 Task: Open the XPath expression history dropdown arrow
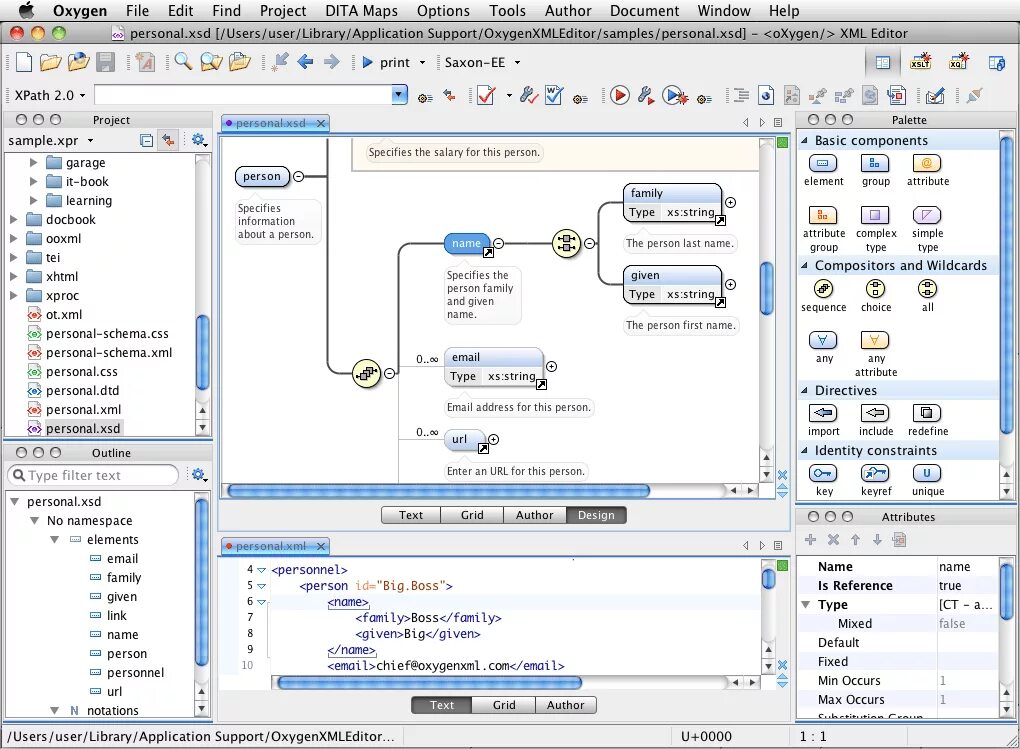tap(399, 95)
